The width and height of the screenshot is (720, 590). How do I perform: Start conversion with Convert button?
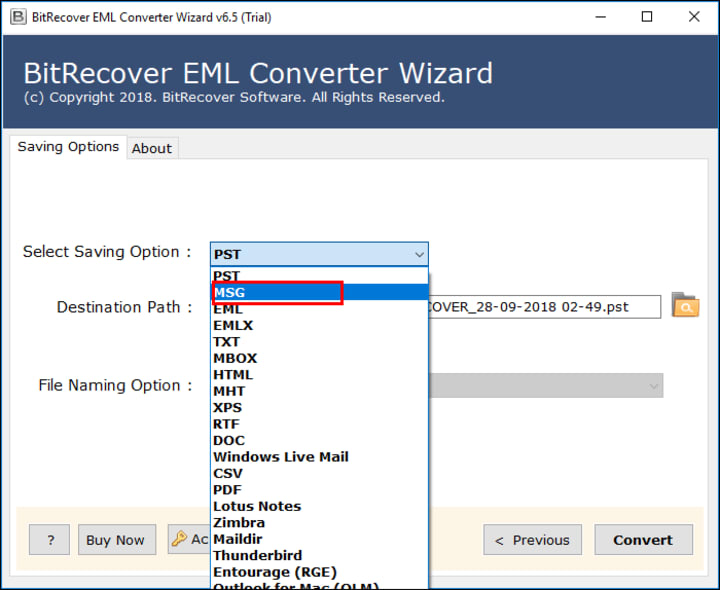tap(643, 539)
